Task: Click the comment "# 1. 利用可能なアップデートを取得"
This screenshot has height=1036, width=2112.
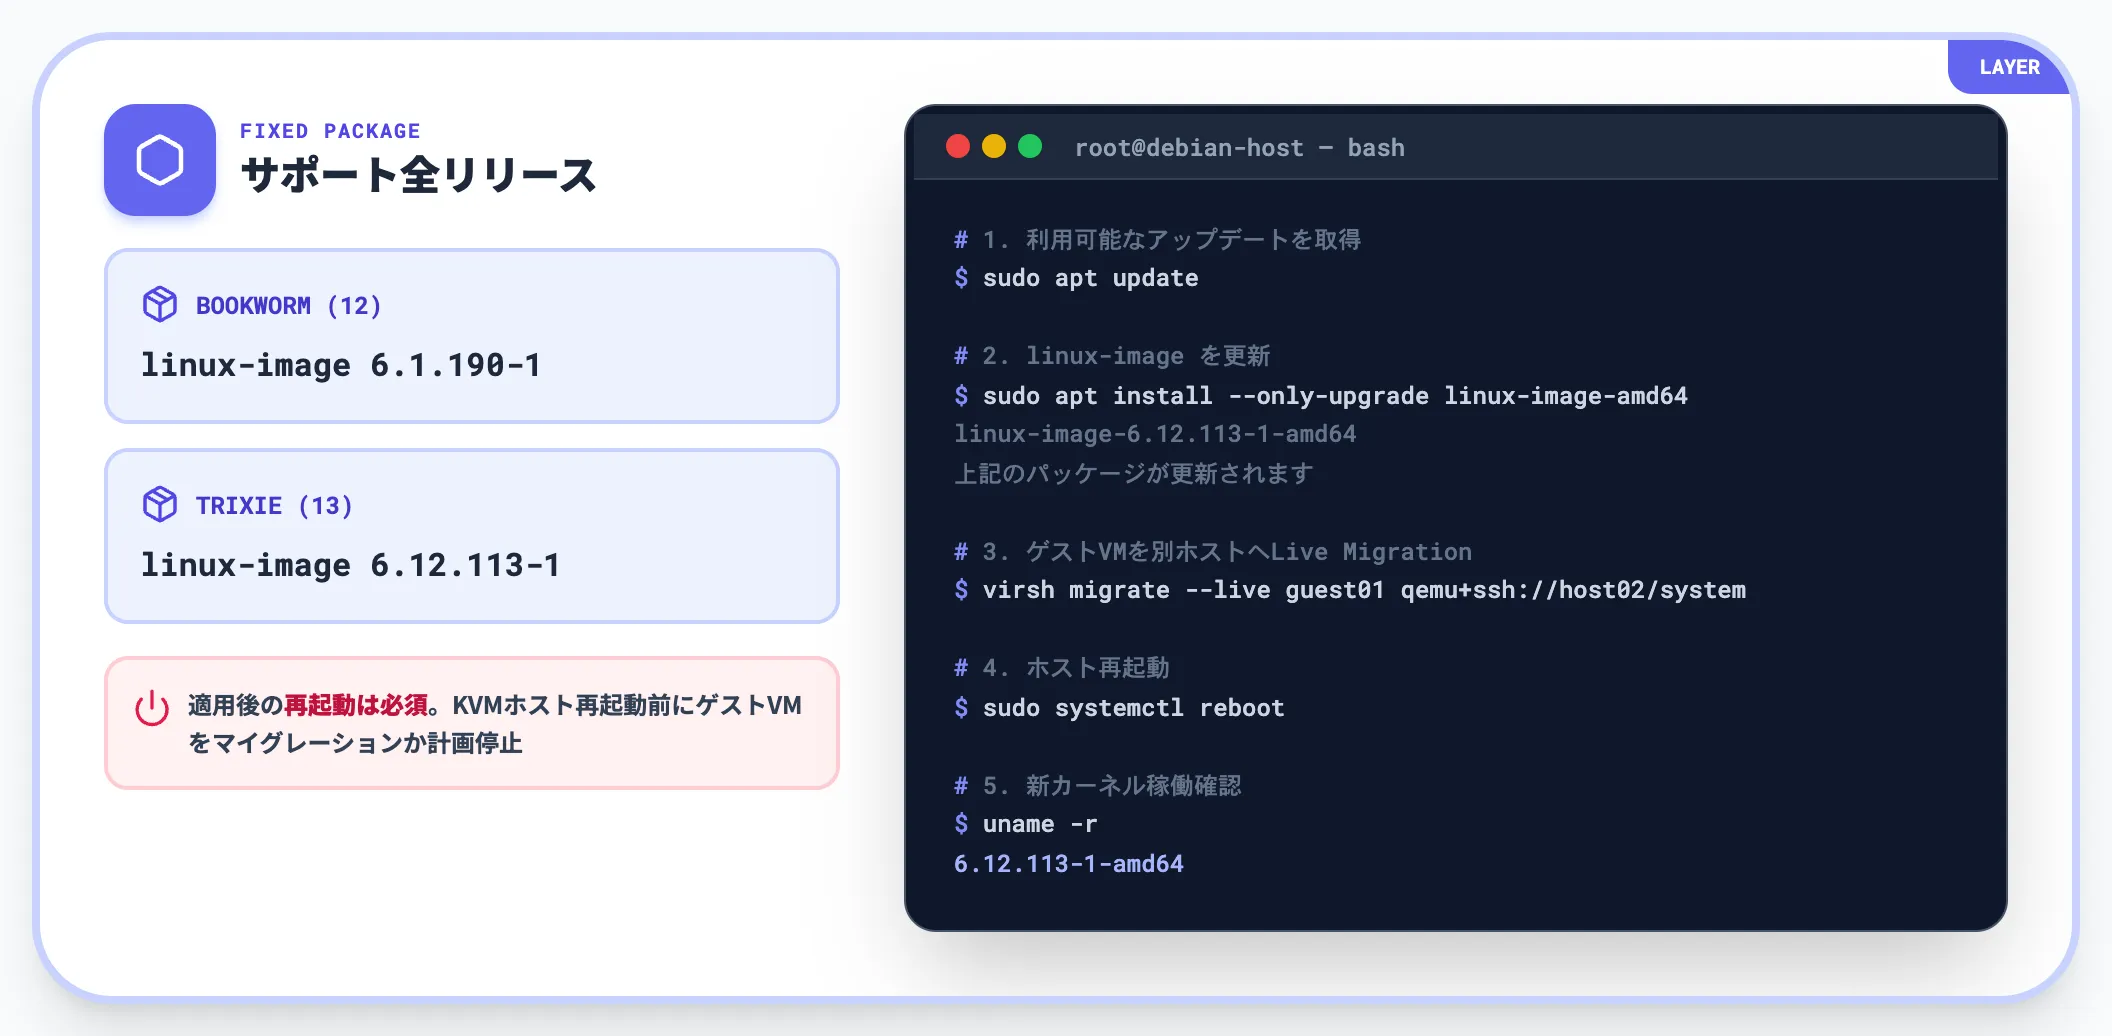Action: pyautogui.click(x=1157, y=240)
